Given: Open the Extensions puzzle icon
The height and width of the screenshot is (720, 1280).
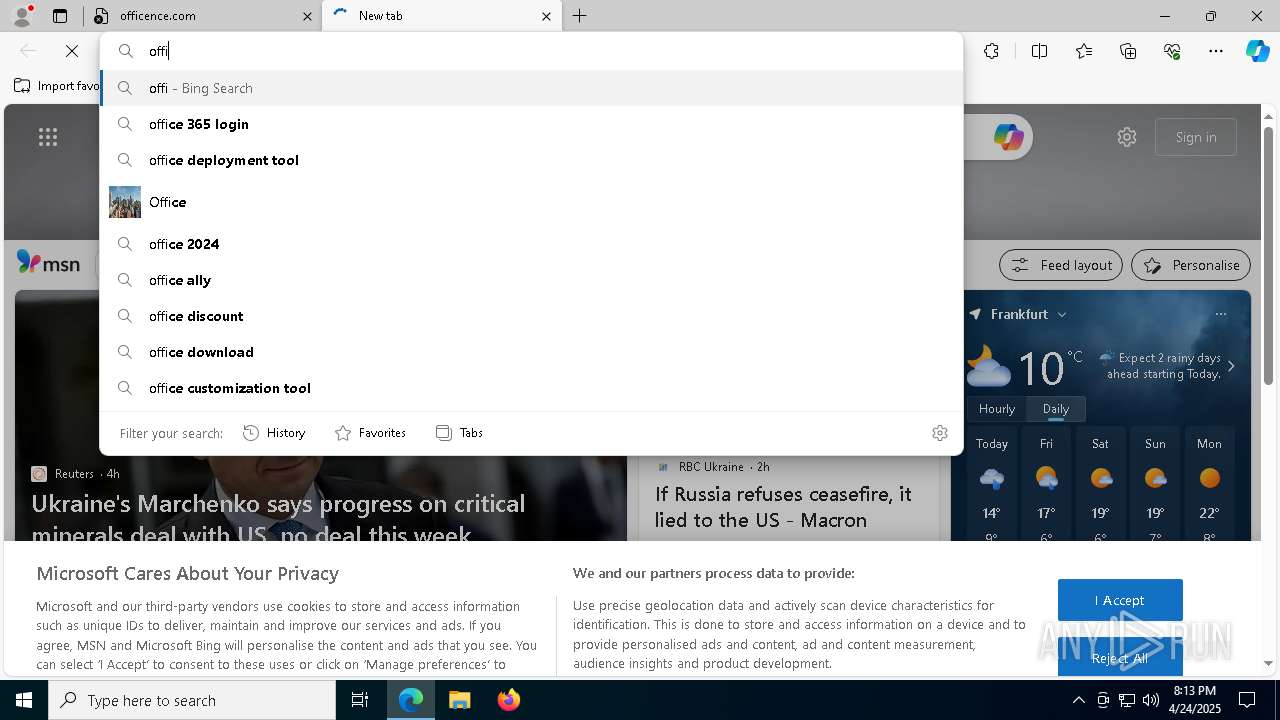Looking at the screenshot, I should [991, 51].
